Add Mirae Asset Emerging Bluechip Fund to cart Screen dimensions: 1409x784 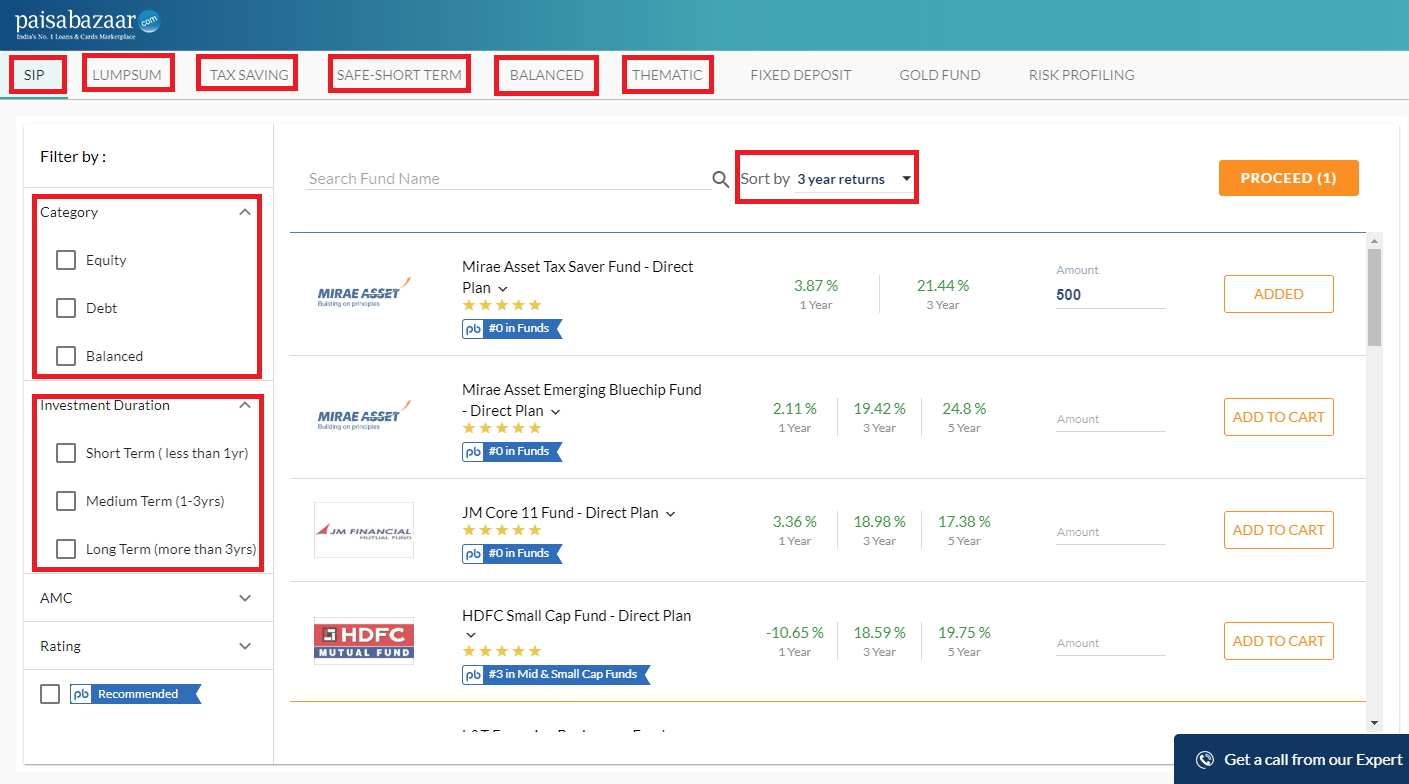point(1279,417)
